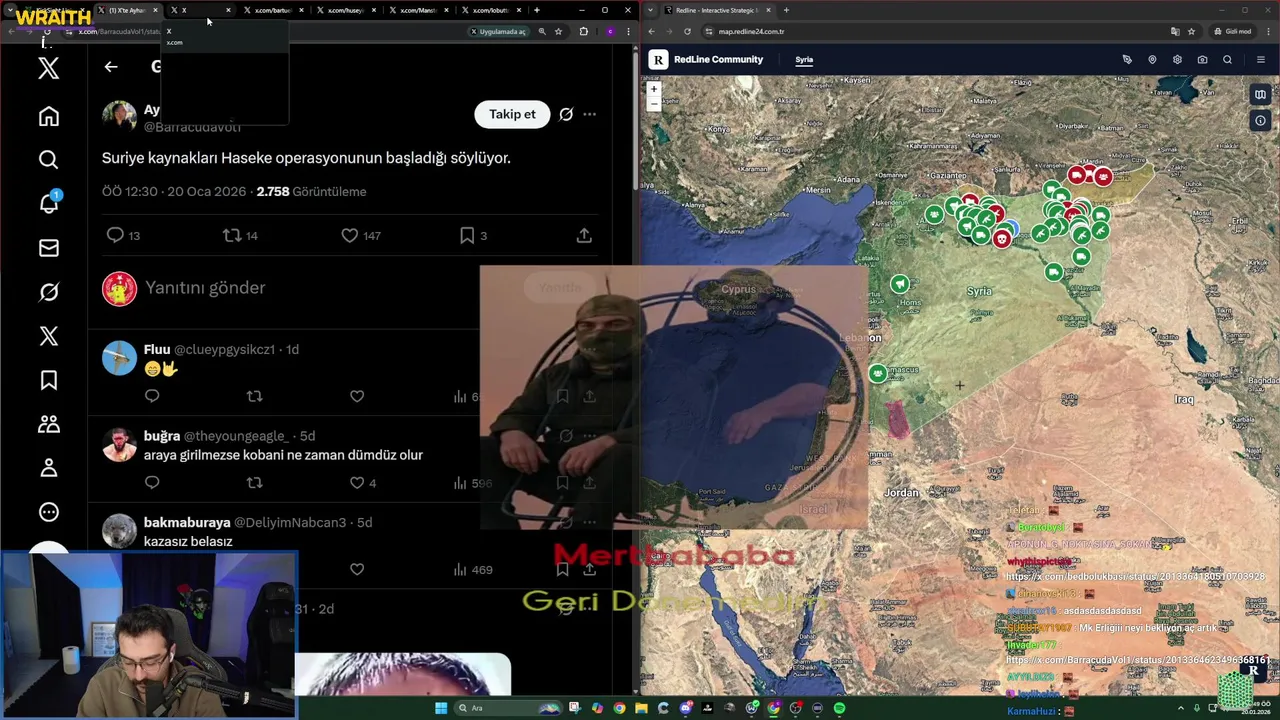The width and height of the screenshot is (1280, 720).
Task: Zoom out on the RedLine map
Action: coord(654,103)
